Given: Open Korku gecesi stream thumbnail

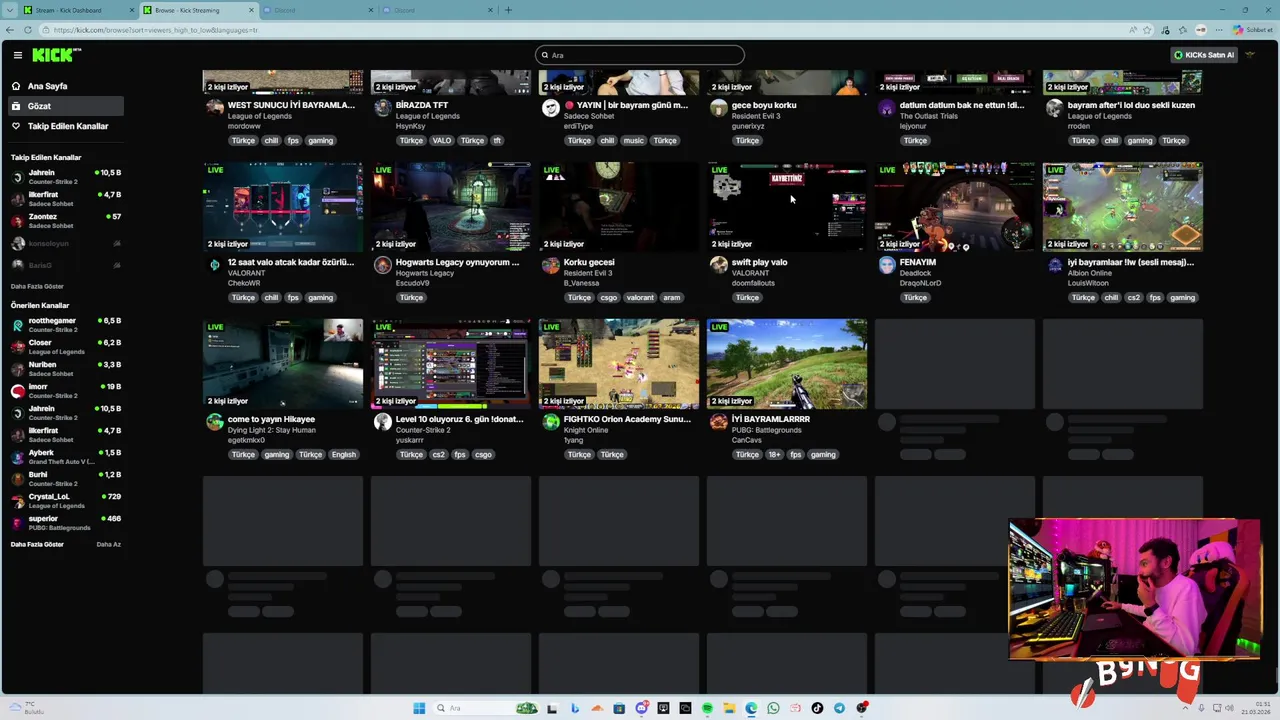Looking at the screenshot, I should point(619,207).
